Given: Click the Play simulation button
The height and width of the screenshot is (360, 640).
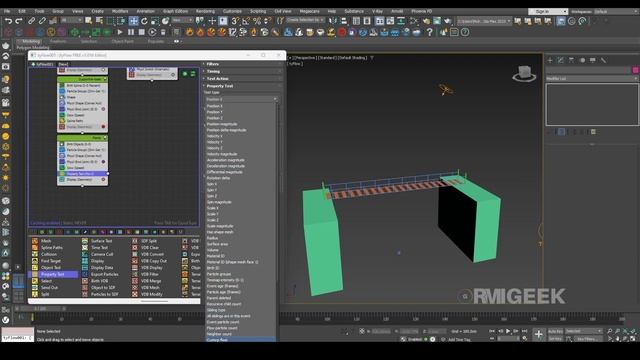Looking at the screenshot, I should tap(120, 32).
